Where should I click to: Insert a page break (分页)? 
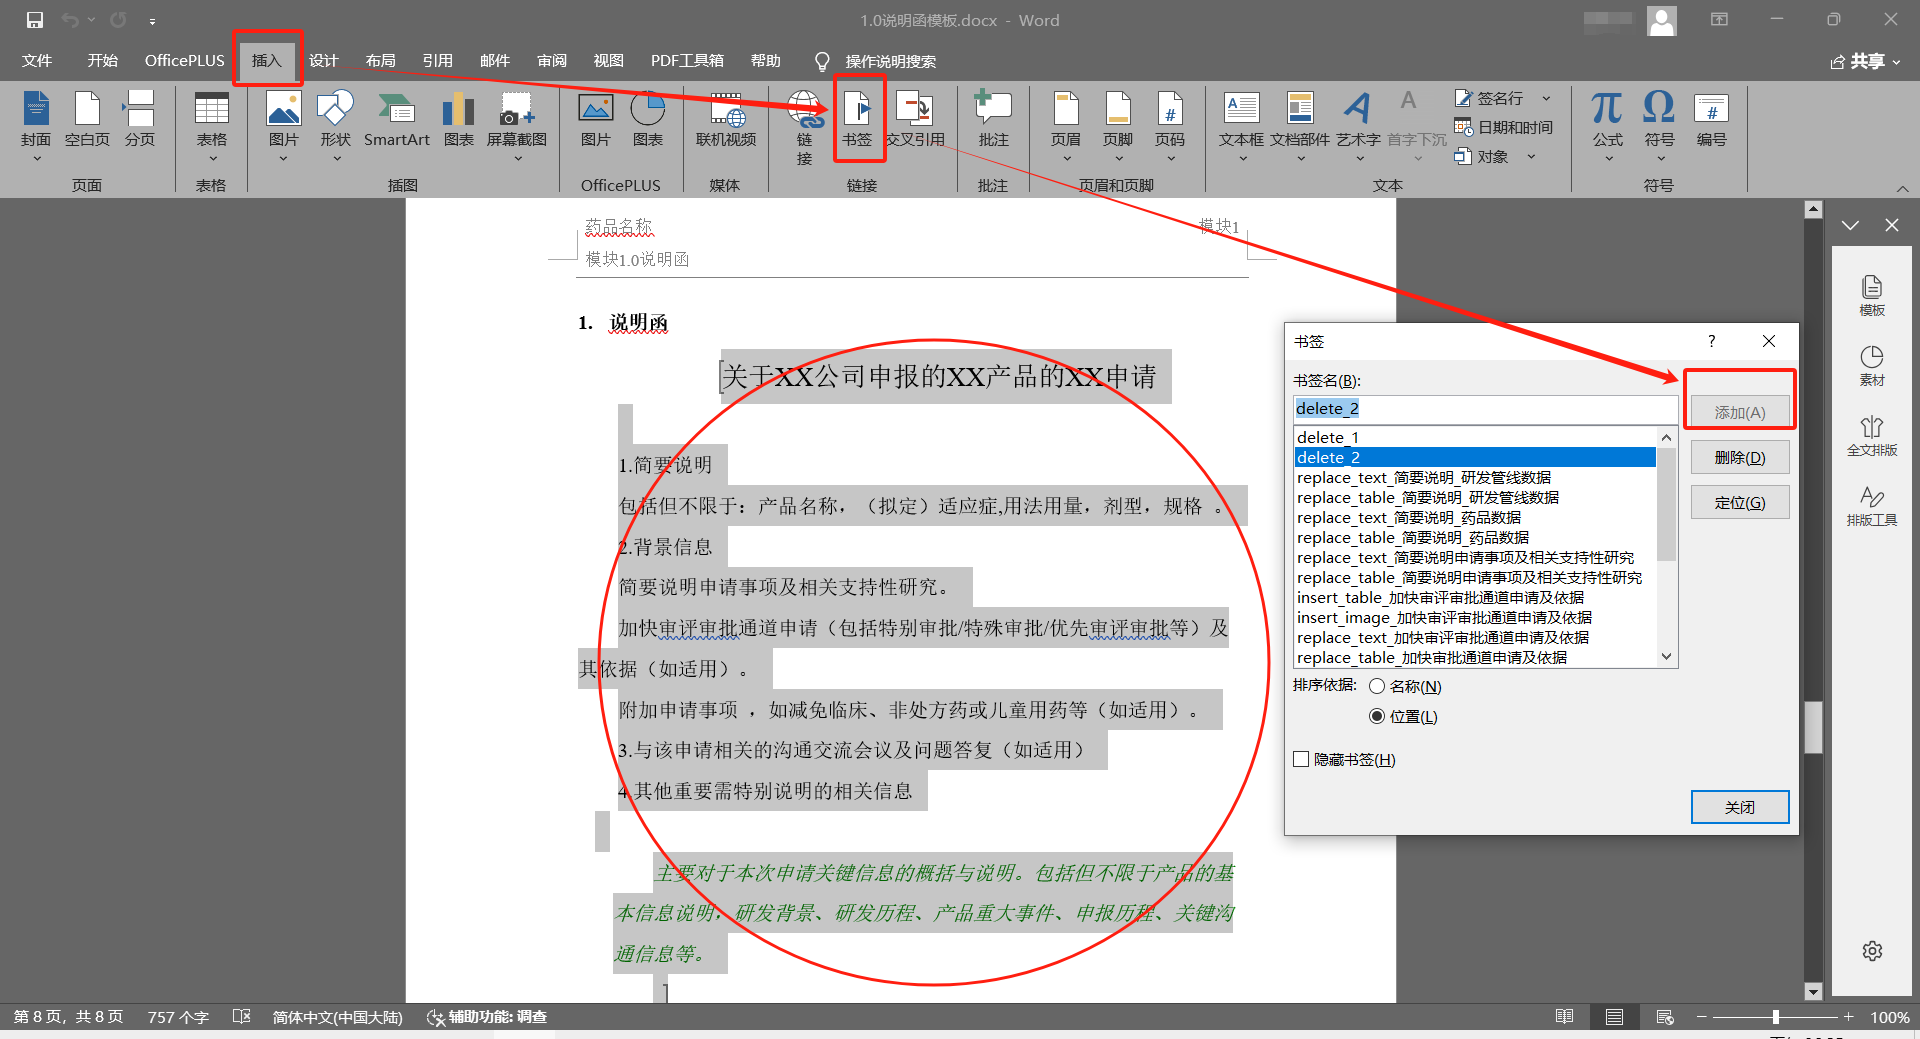(x=140, y=120)
